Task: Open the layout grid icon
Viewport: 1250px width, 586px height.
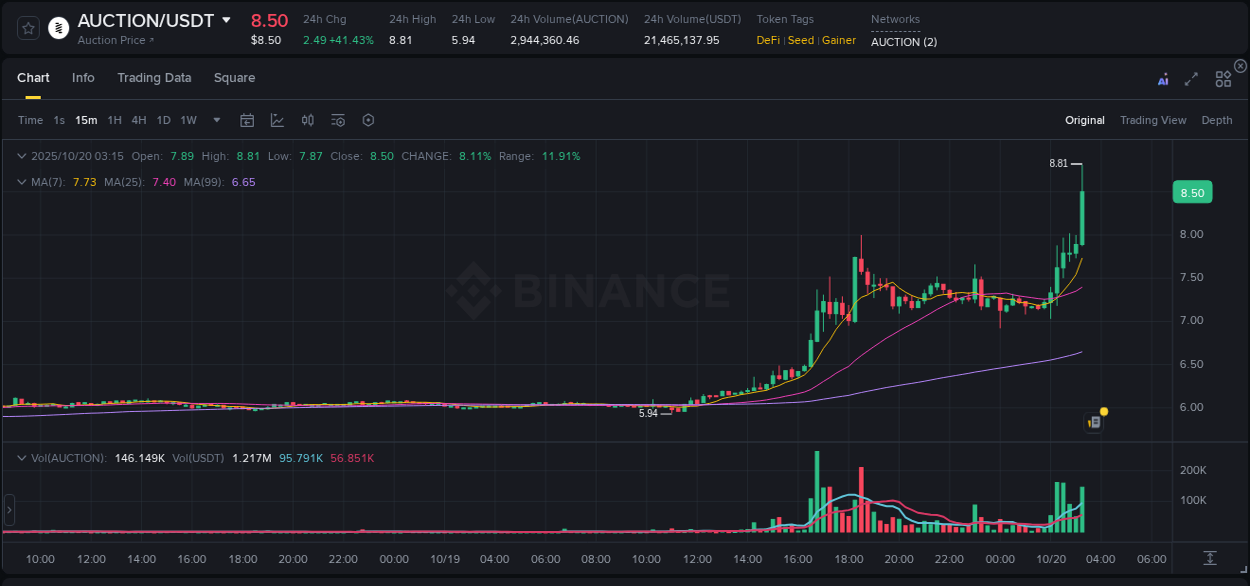Action: pyautogui.click(x=1222, y=78)
